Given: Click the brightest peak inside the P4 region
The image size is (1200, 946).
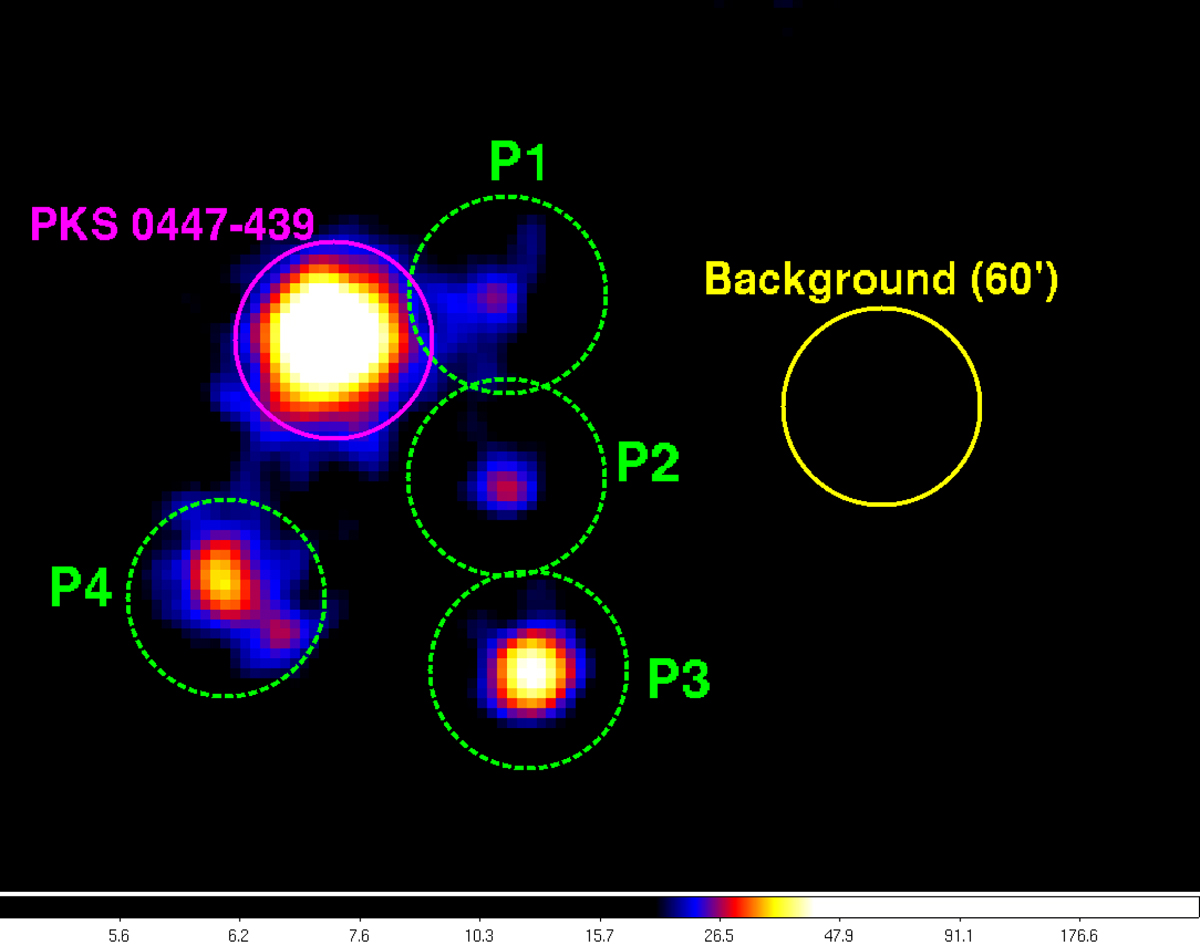Looking at the screenshot, I should point(219,576).
